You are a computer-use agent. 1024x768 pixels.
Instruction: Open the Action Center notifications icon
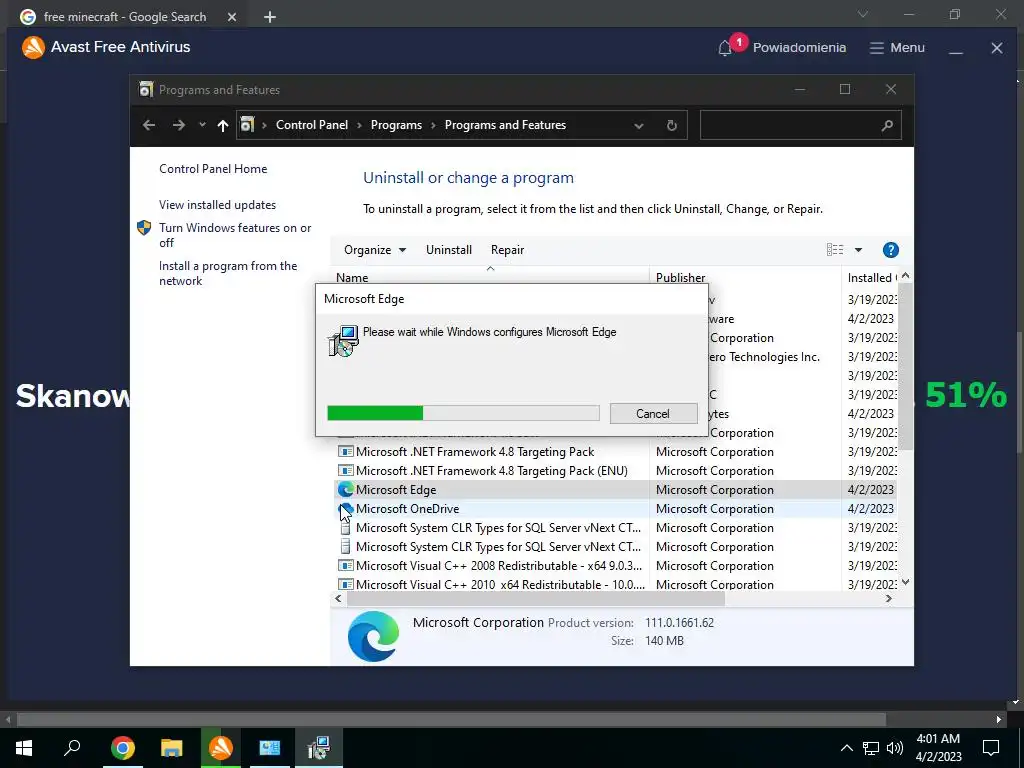point(991,748)
